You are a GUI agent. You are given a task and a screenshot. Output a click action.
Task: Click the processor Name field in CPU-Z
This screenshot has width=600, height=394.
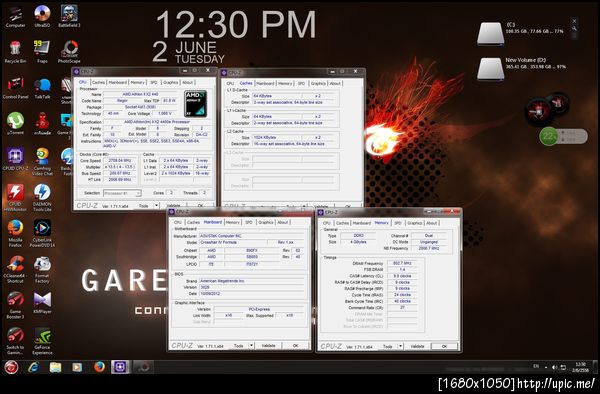coord(141,94)
